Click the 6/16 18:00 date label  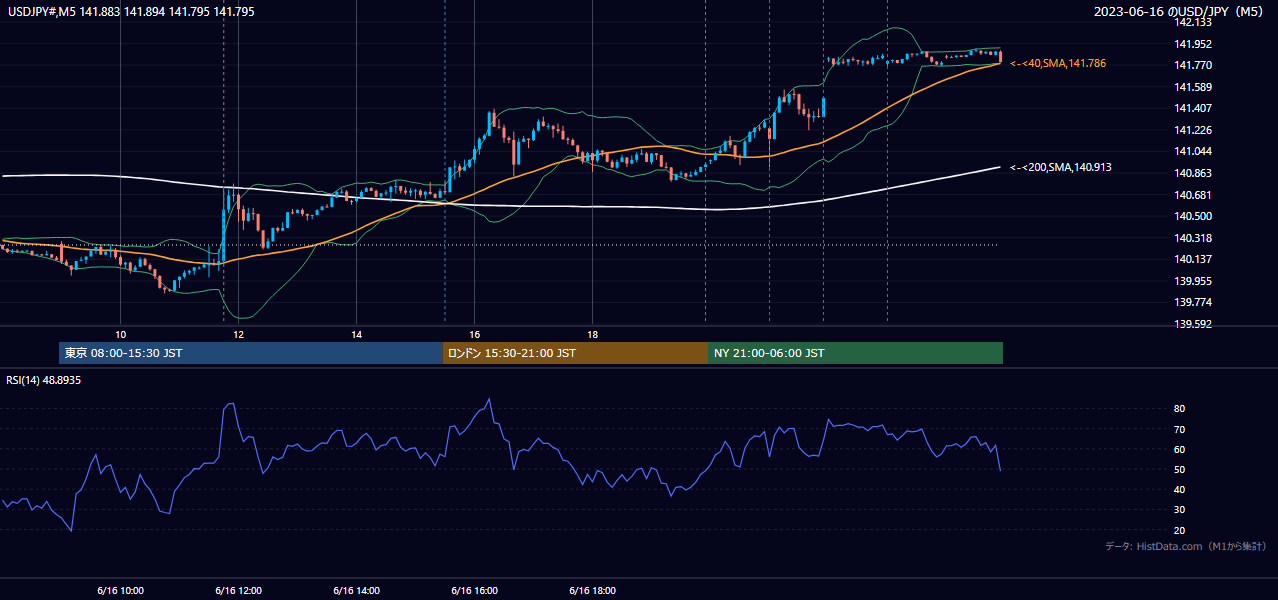[x=592, y=591]
